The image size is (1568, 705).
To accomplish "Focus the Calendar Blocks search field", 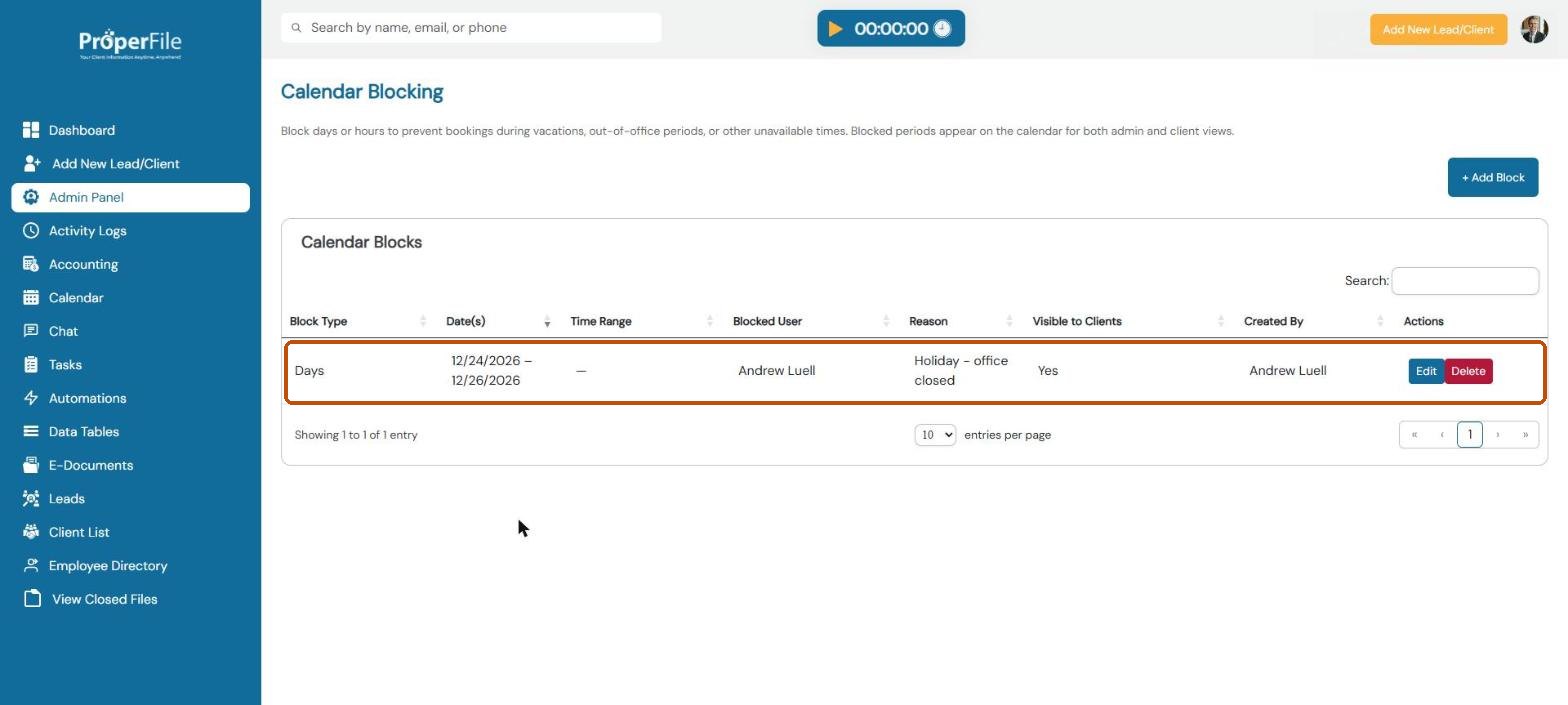I will point(1465,281).
